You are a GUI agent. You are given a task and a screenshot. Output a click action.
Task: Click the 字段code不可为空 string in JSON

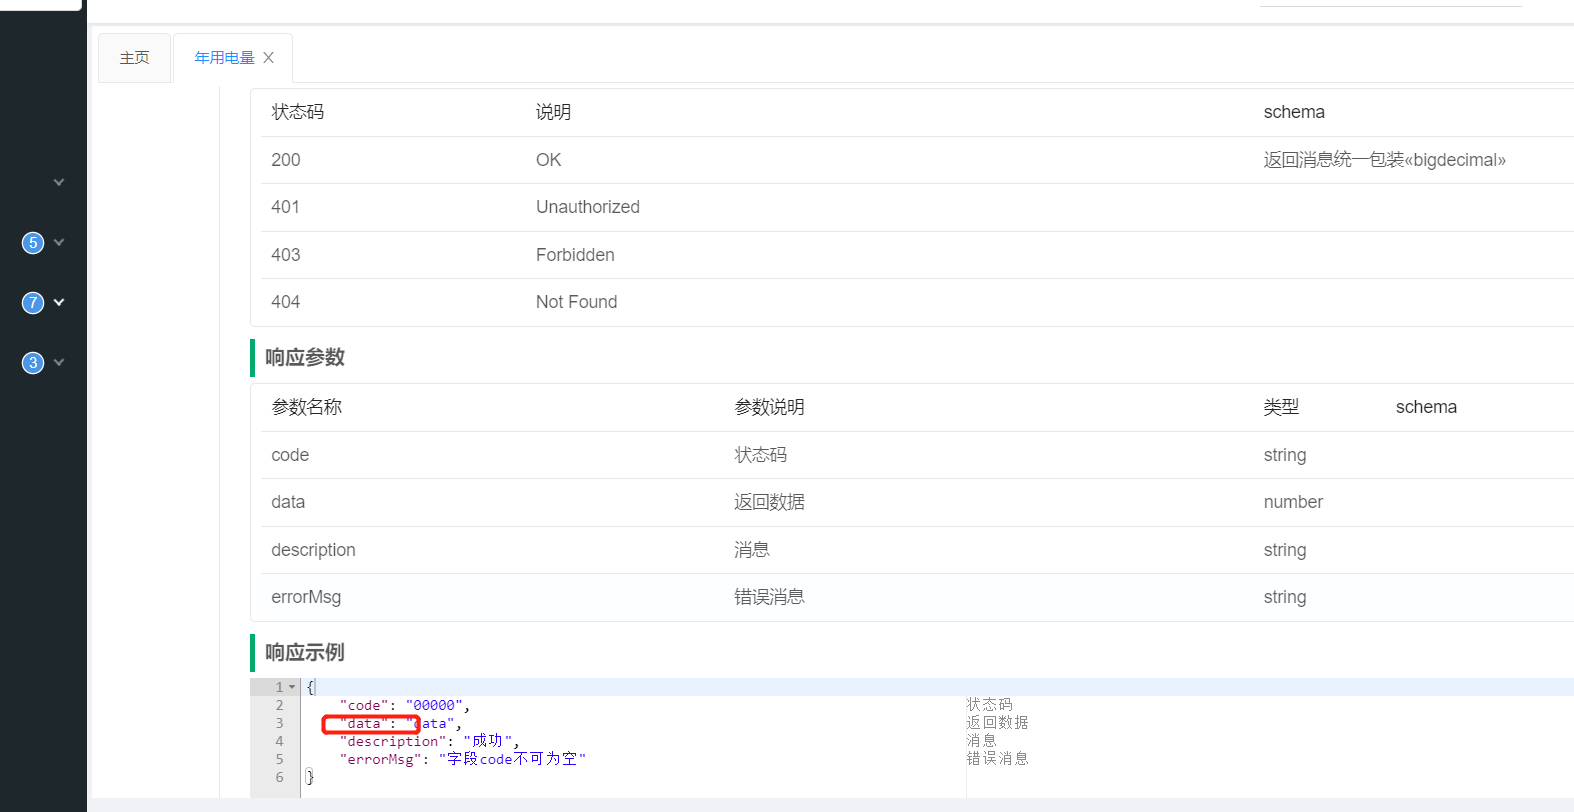click(512, 759)
